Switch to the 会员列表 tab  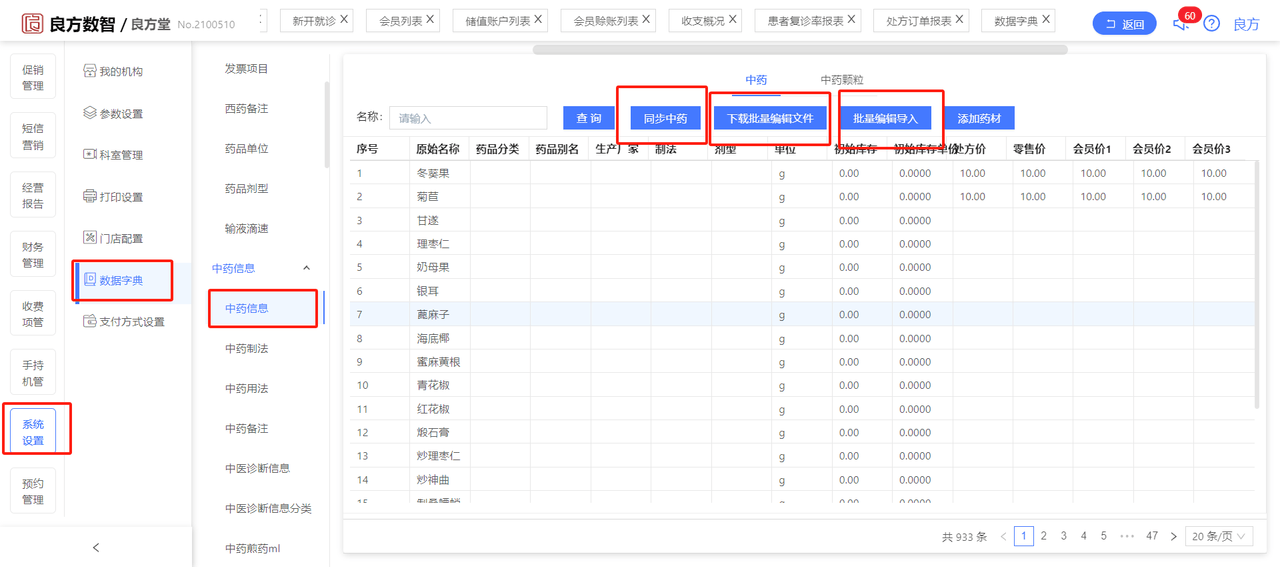400,20
